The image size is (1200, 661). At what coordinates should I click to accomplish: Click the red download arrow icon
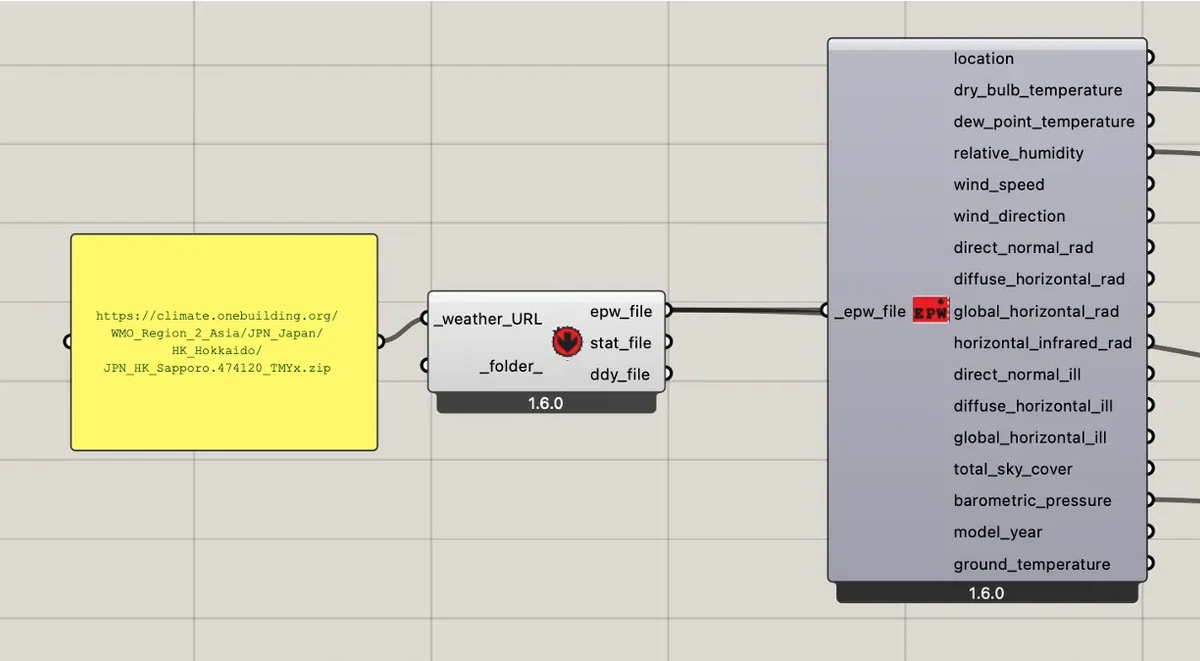[x=567, y=343]
